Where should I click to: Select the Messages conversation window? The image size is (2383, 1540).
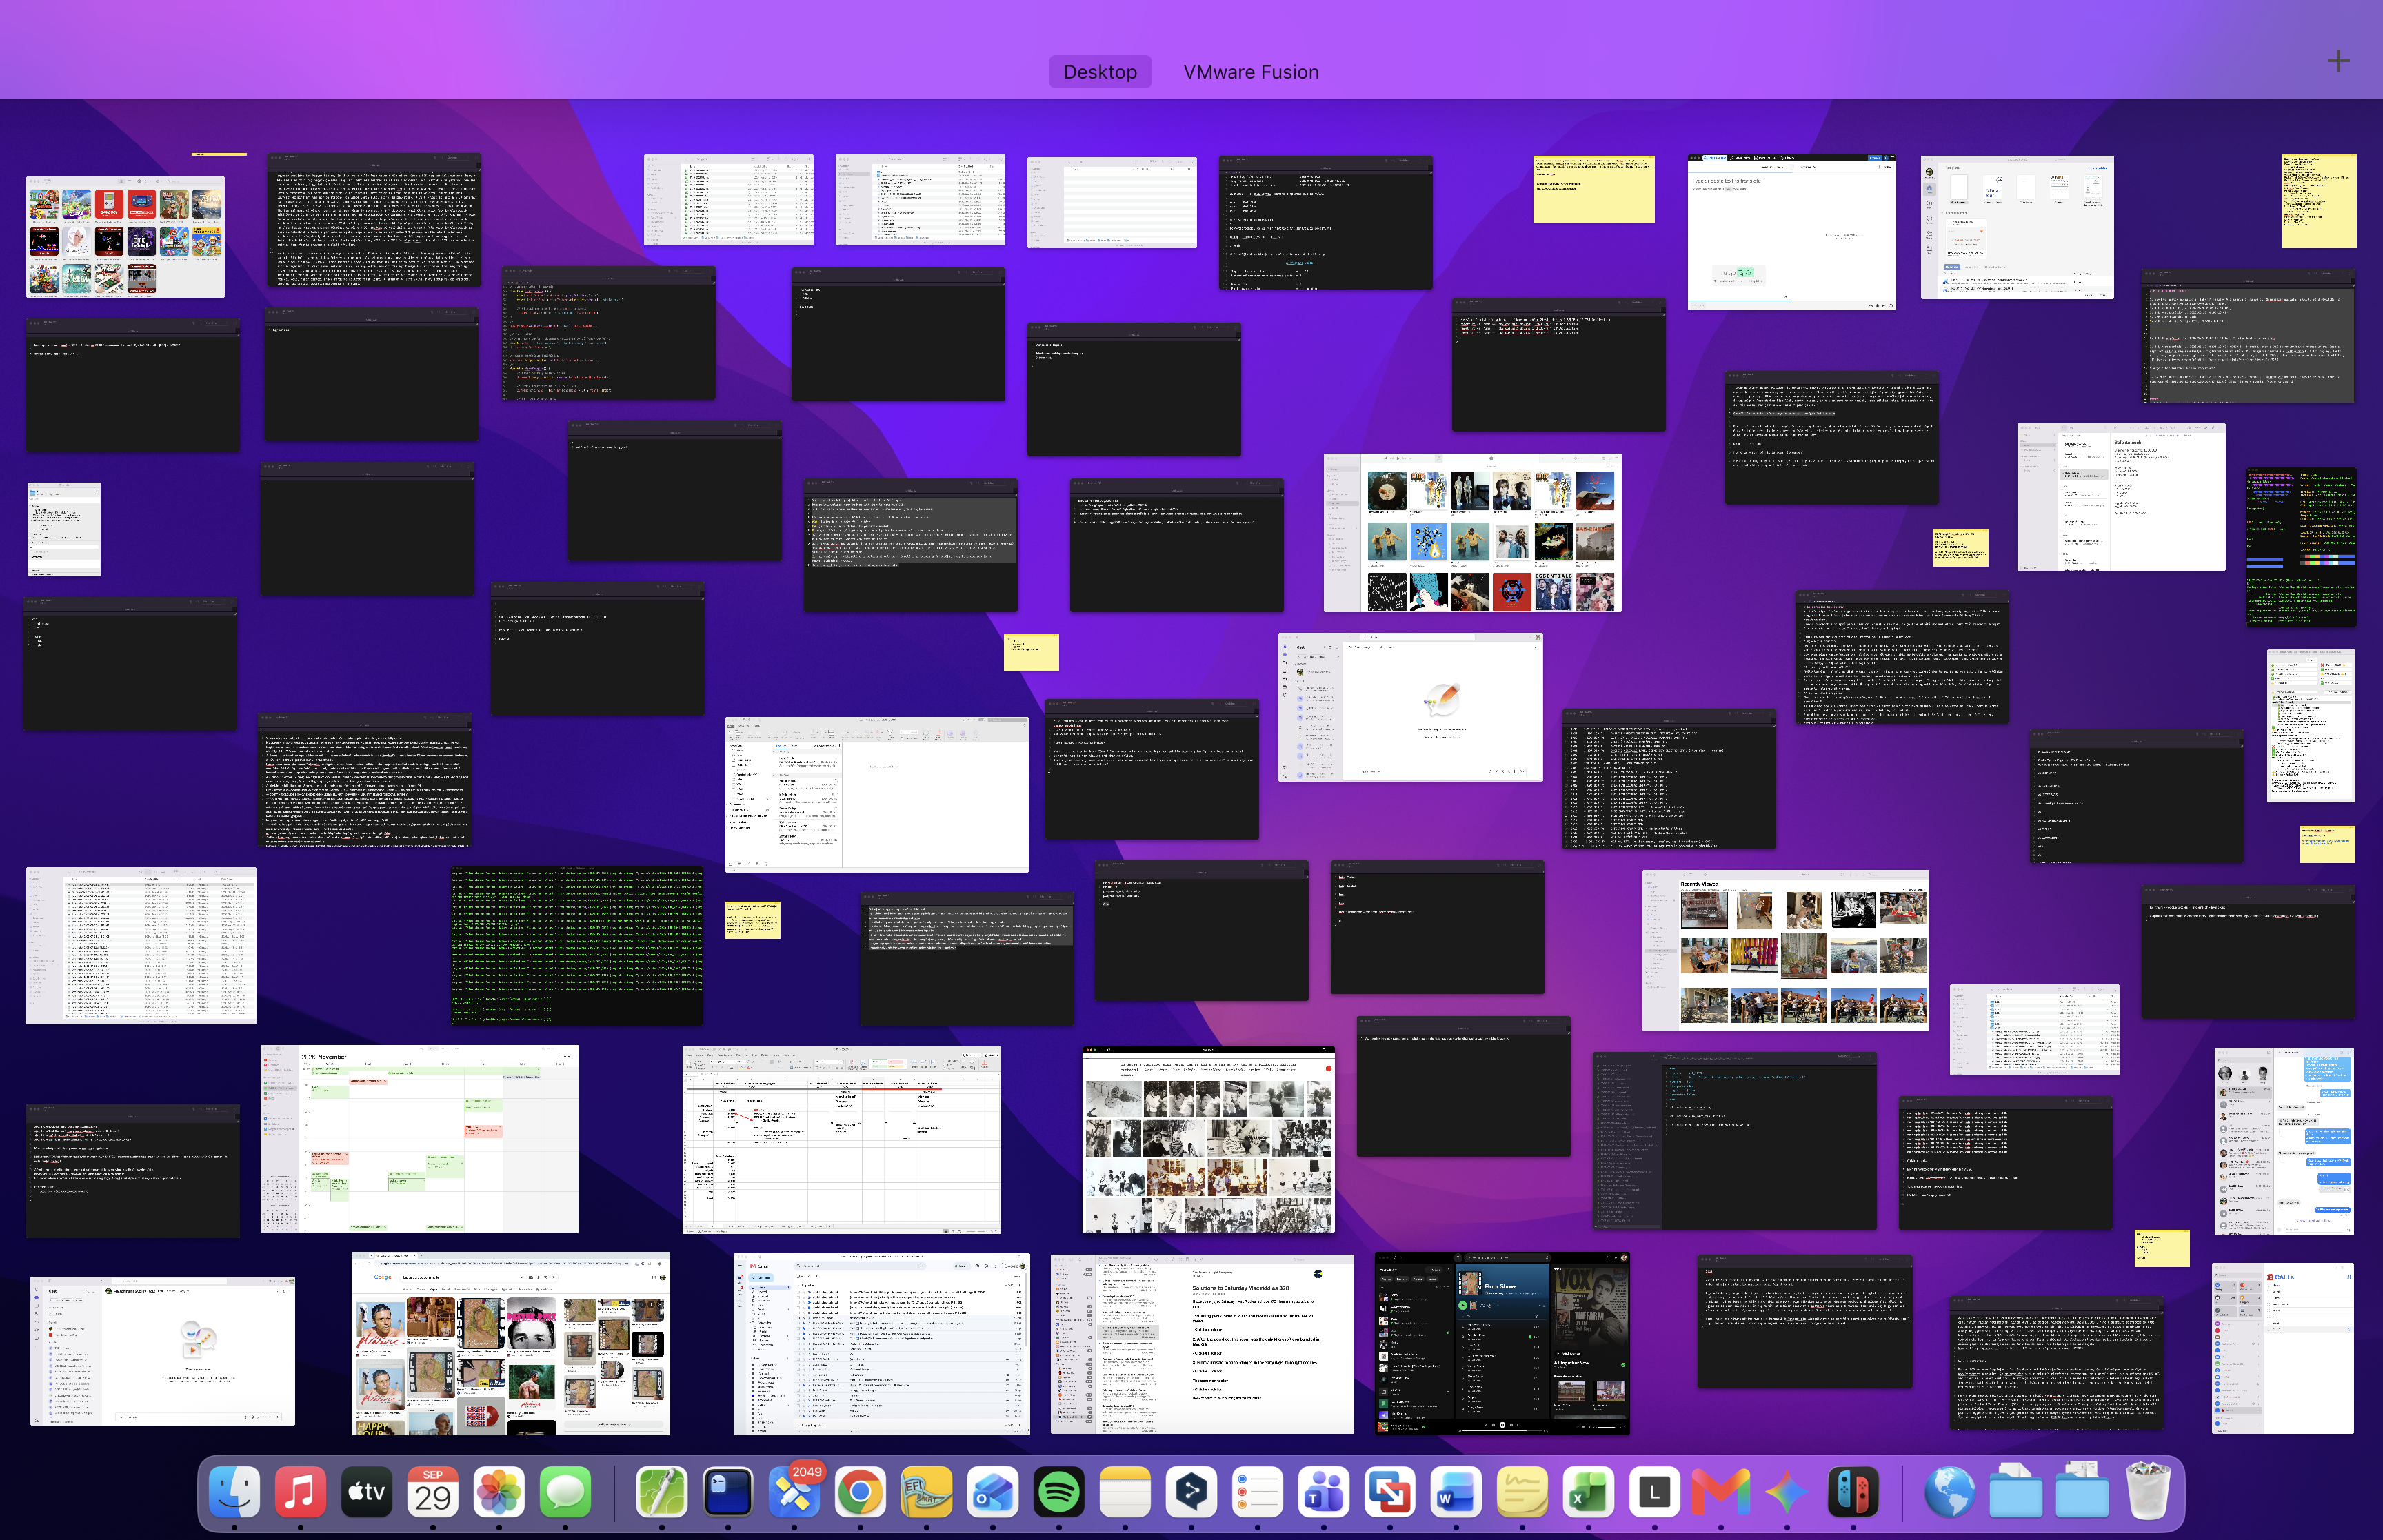click(2283, 1141)
